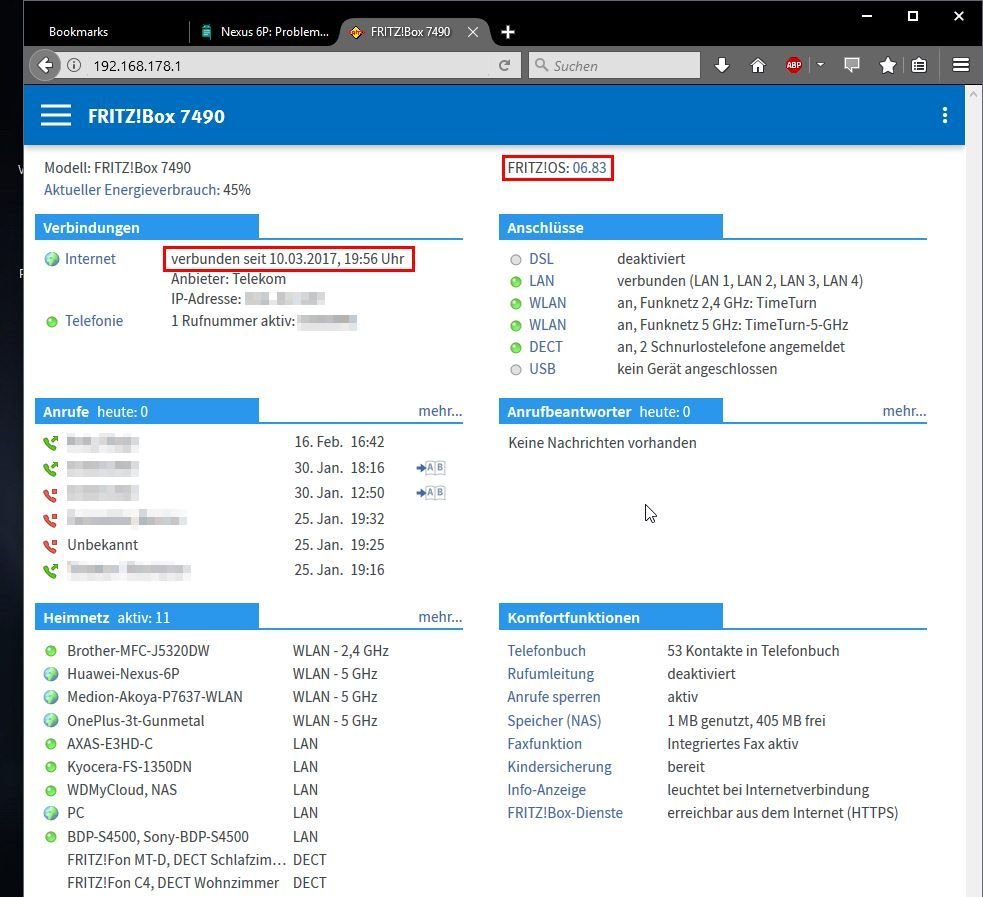Screen dimensions: 983x897
Task: Open the Internet connection link
Action: coord(90,259)
